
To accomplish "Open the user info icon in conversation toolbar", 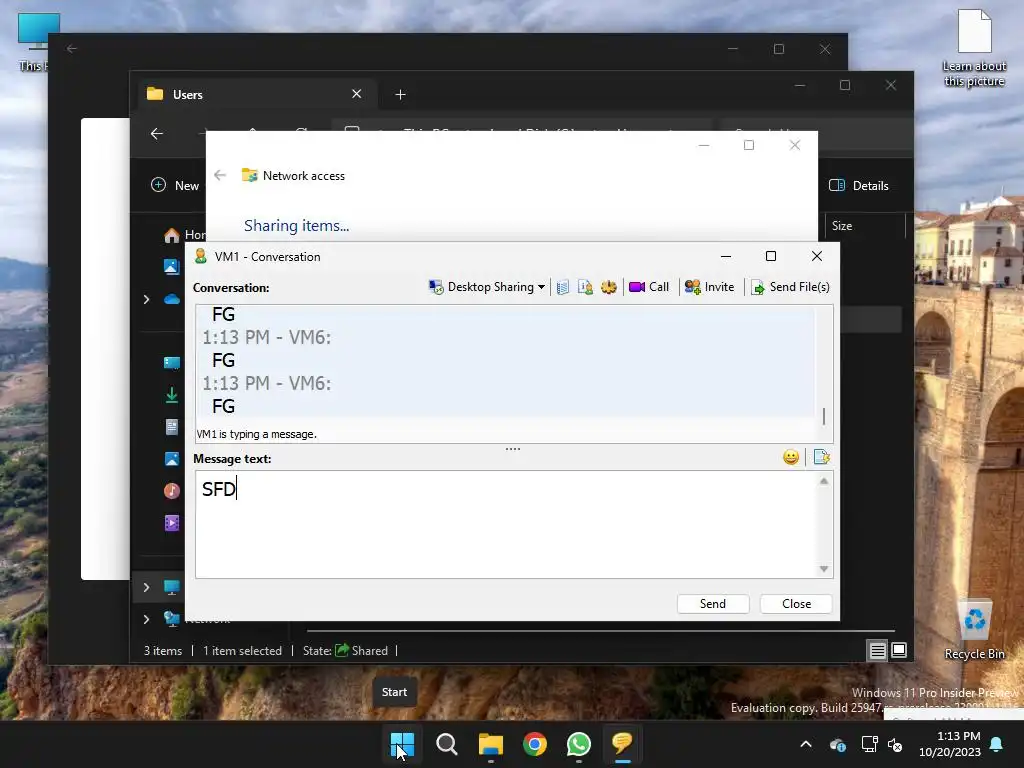I will point(585,287).
